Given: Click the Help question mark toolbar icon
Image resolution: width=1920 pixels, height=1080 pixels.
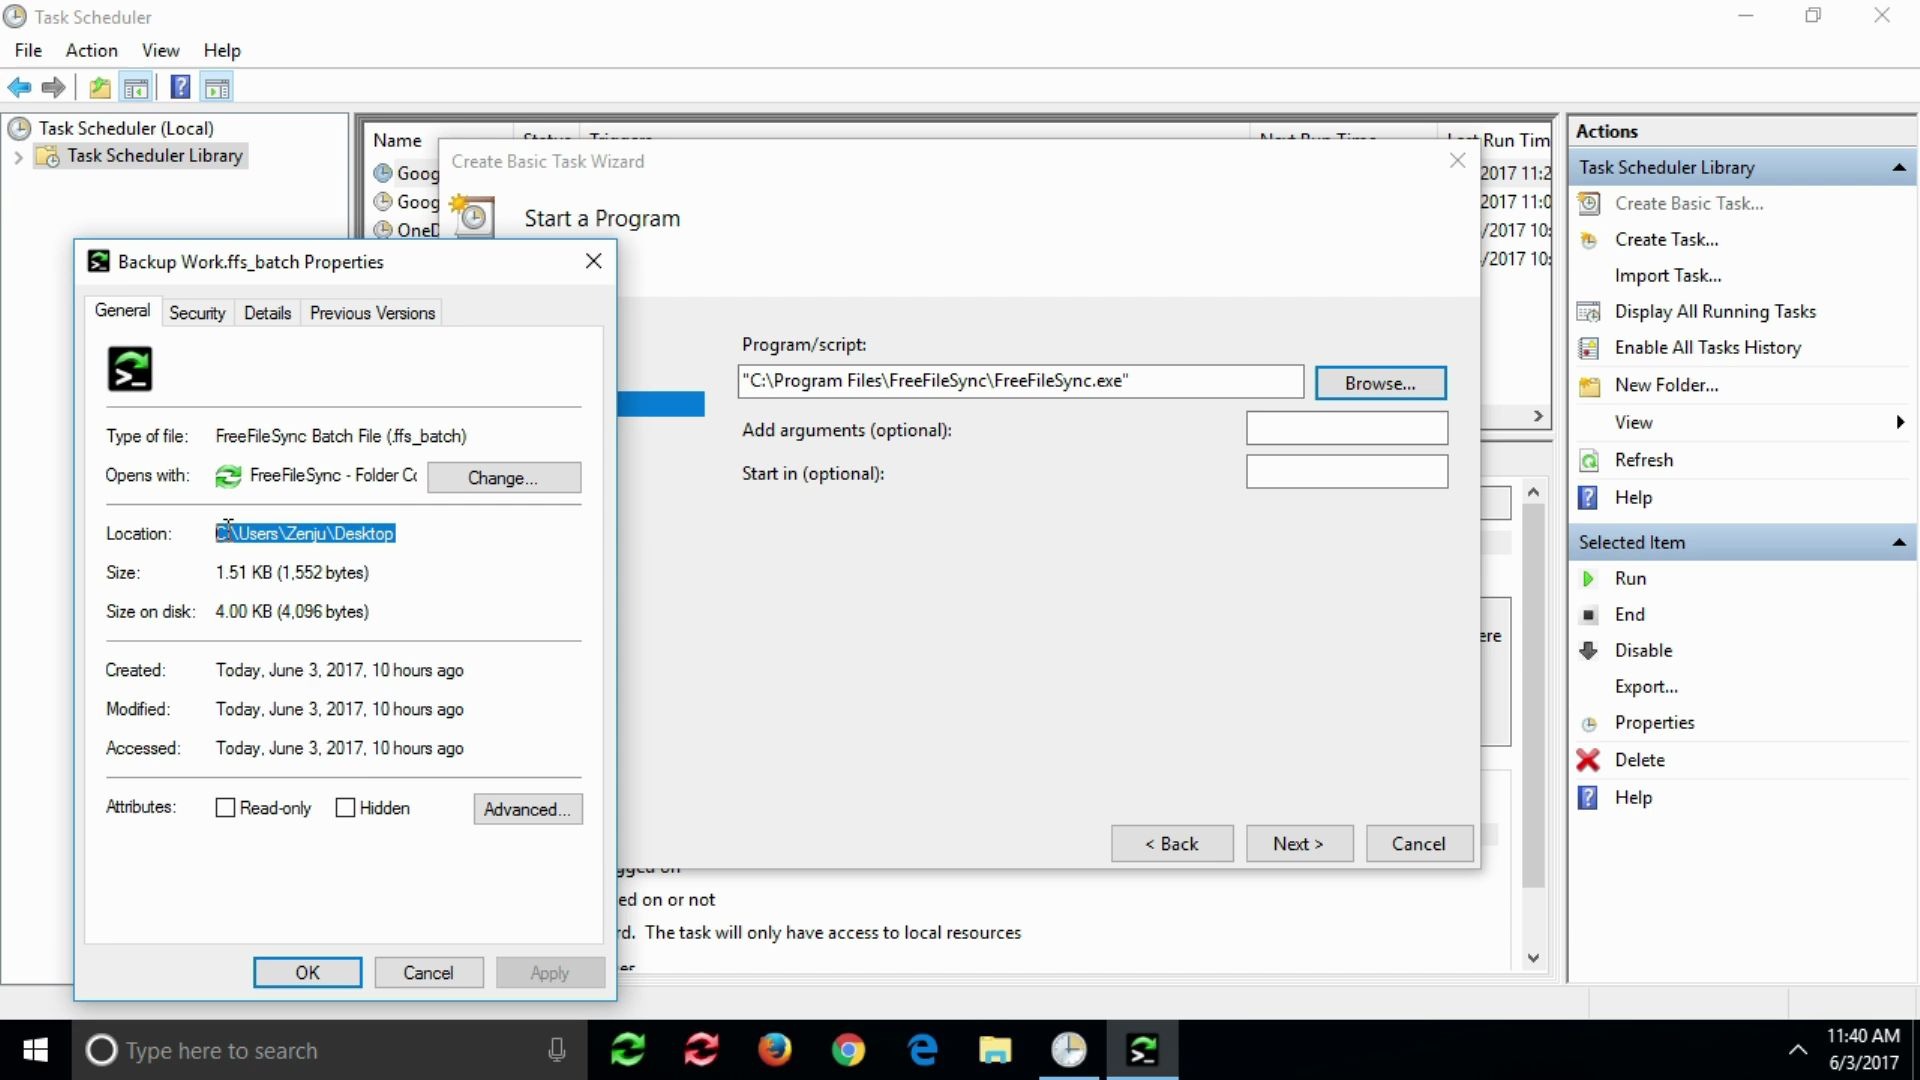Looking at the screenshot, I should [x=180, y=88].
